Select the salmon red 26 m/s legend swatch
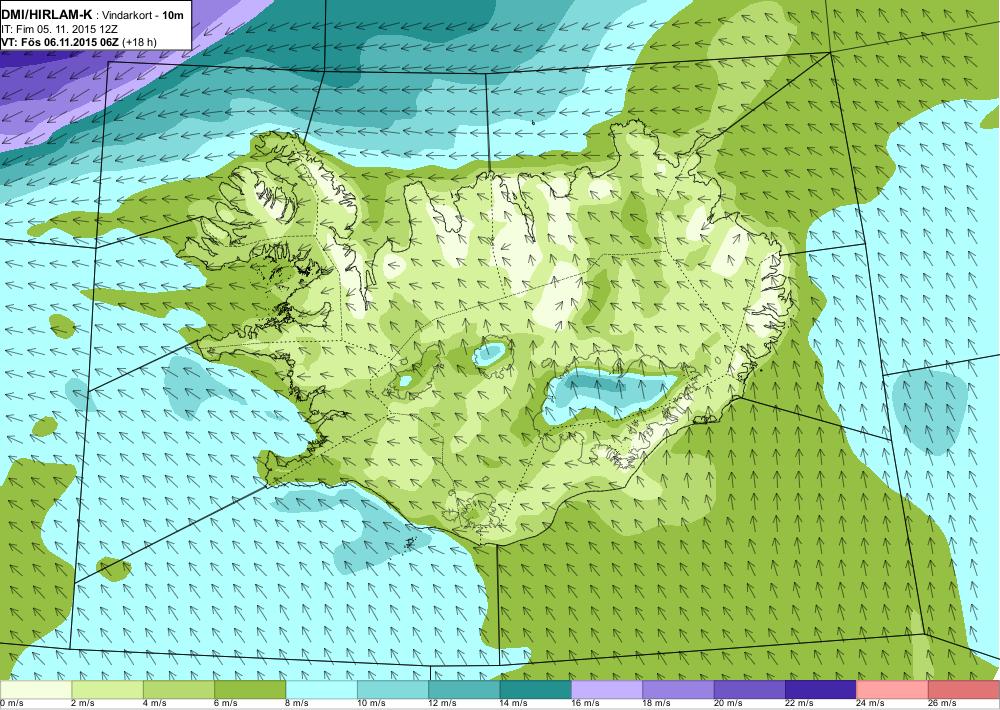 (x=964, y=690)
